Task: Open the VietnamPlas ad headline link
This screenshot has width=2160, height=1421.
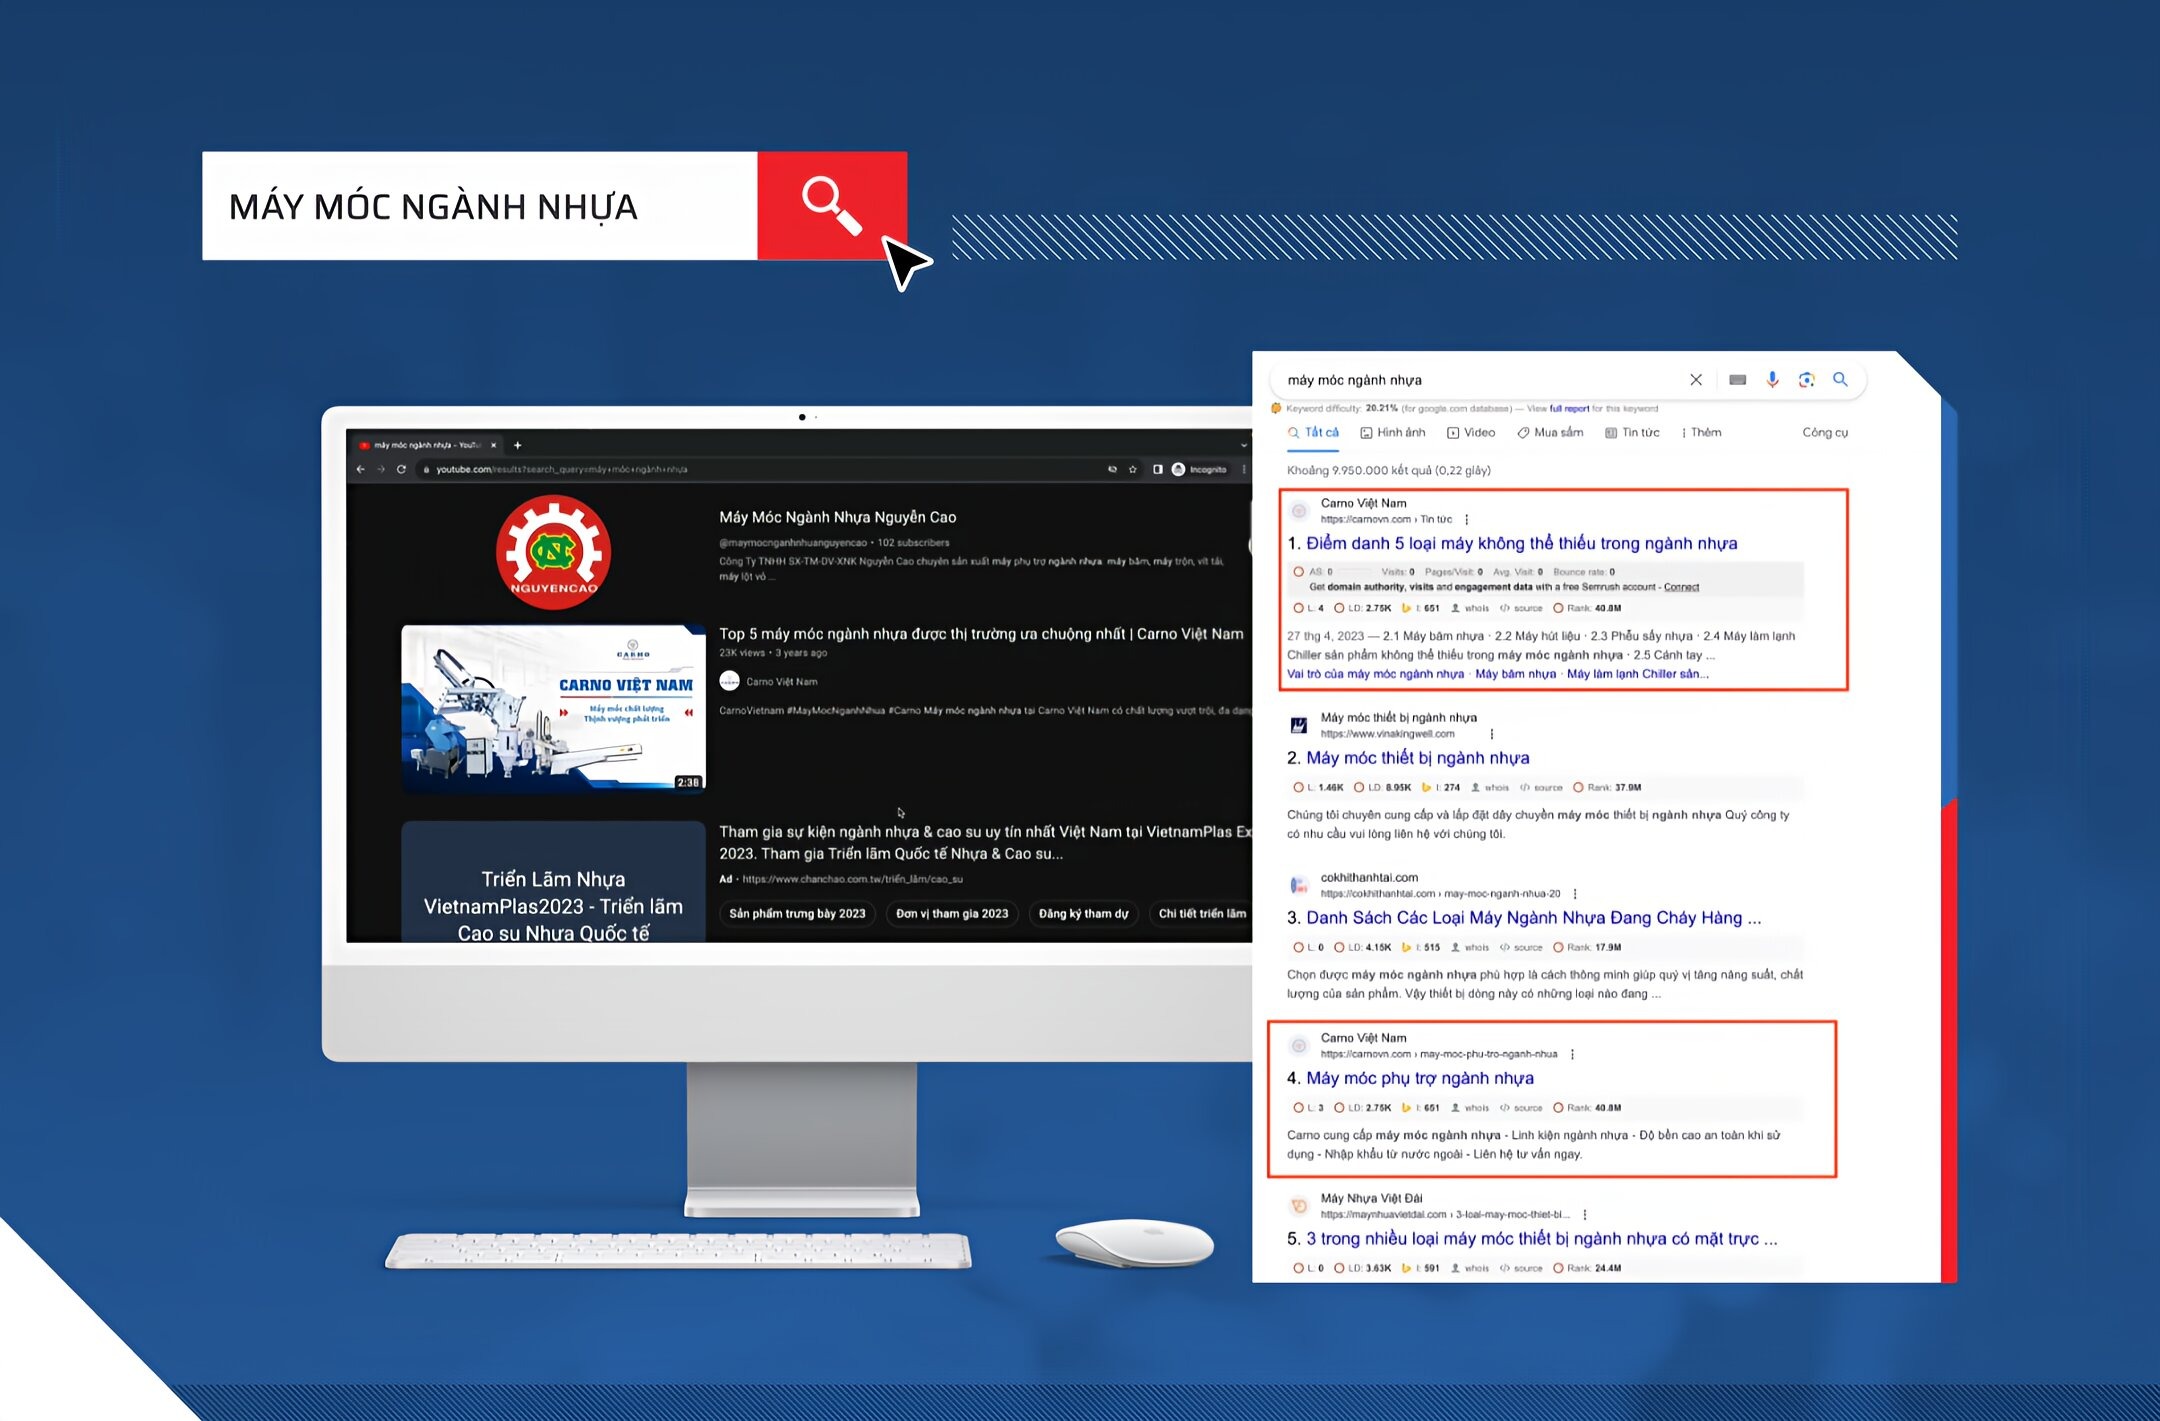Action: (x=985, y=842)
